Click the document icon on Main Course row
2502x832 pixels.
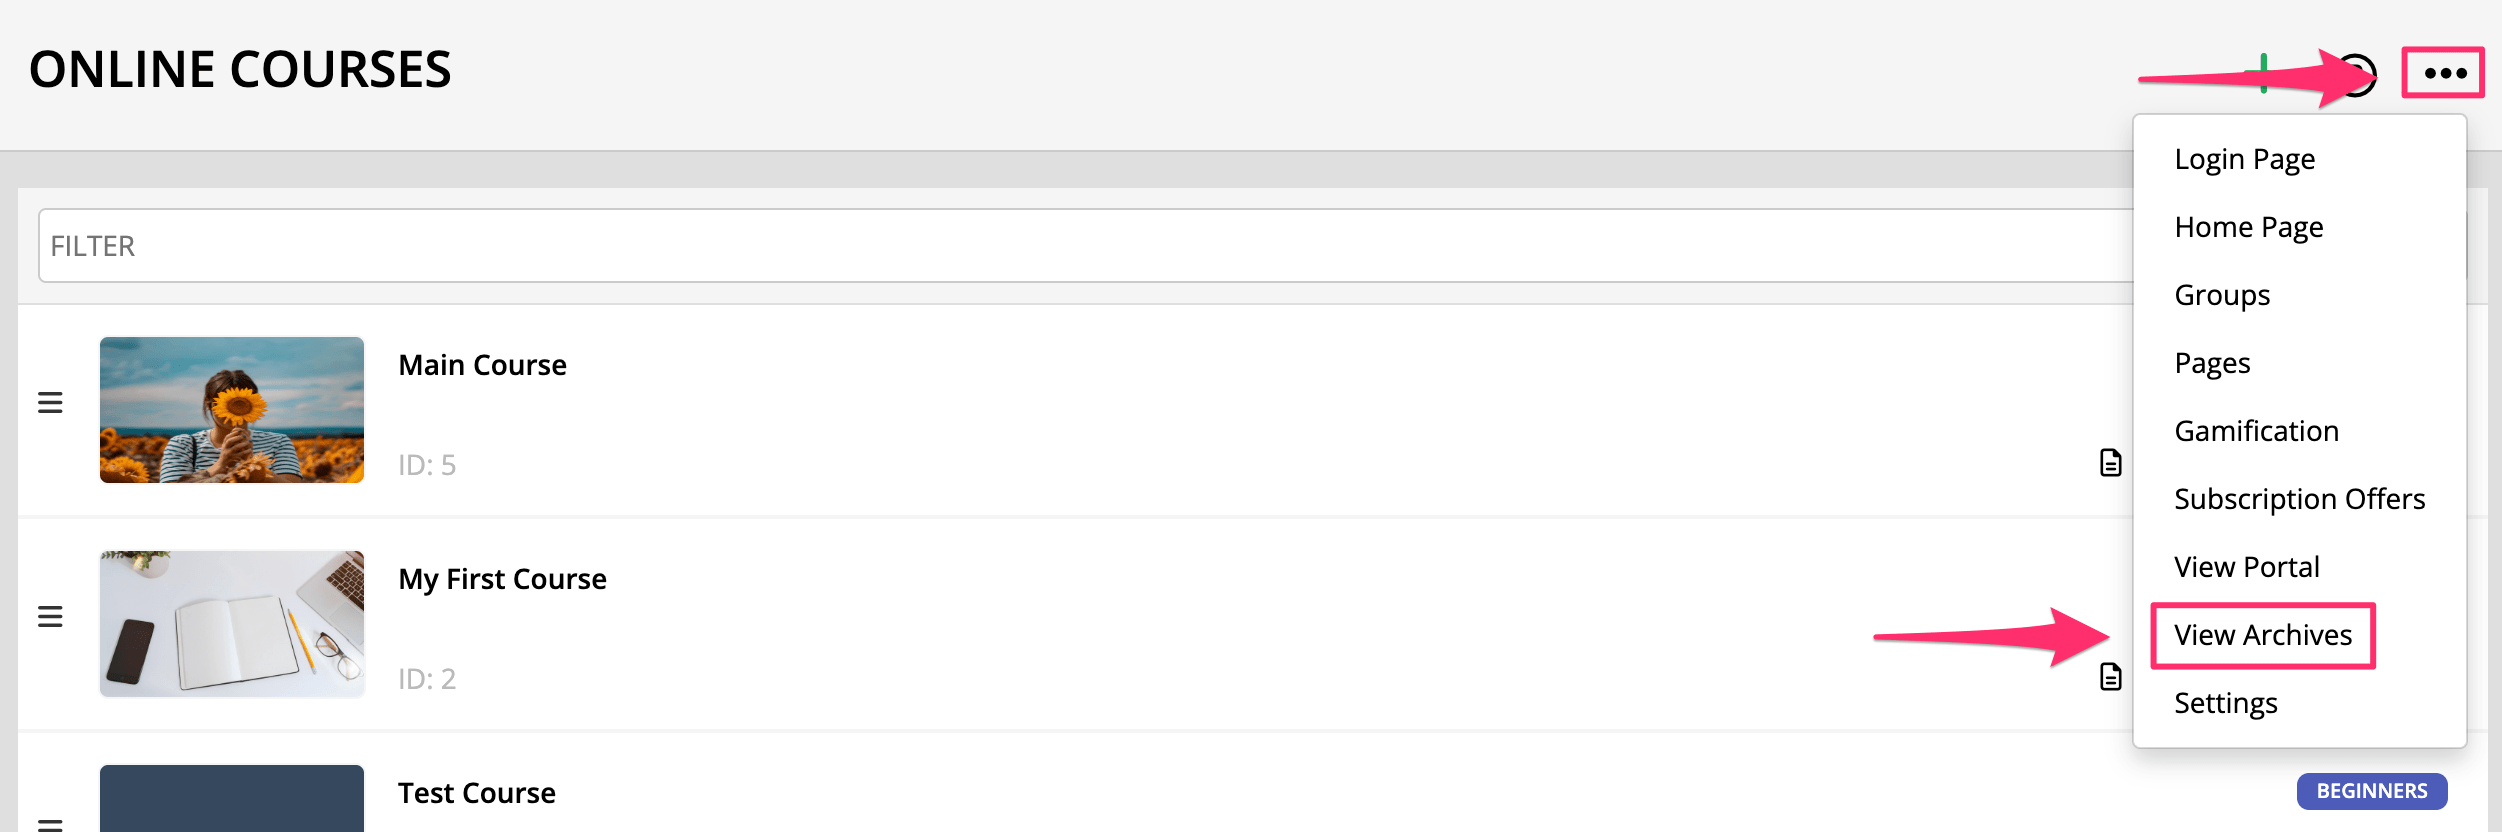tap(2110, 463)
